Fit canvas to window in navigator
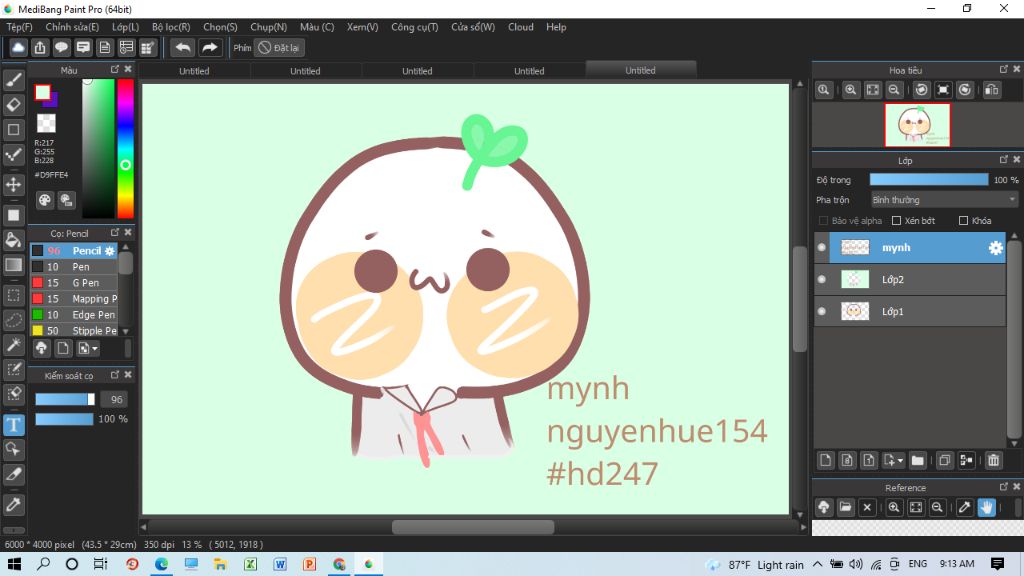Screen dimensions: 1024x576 click(x=872, y=90)
